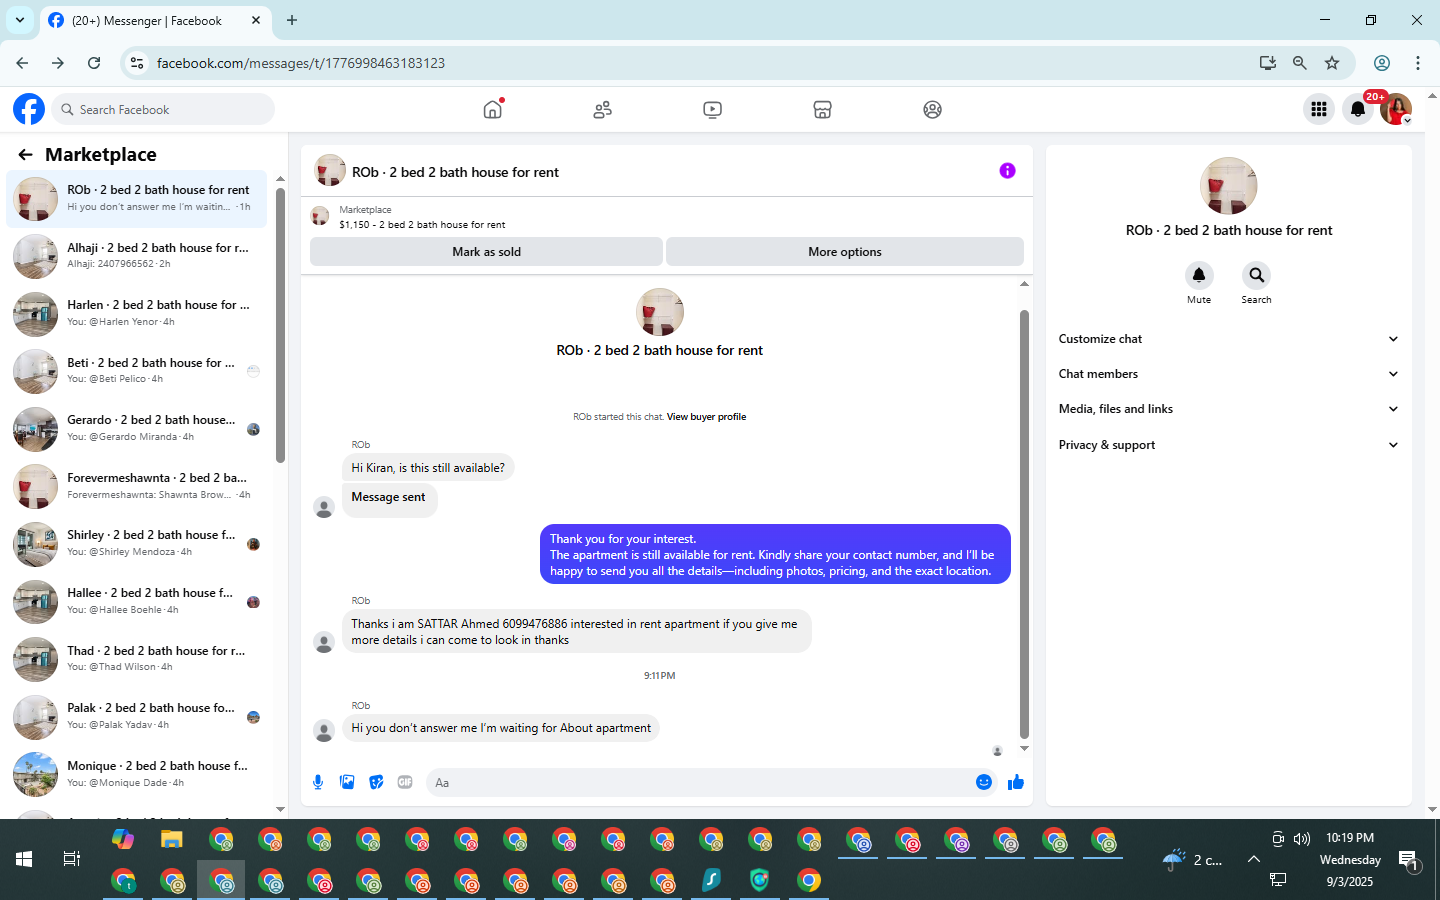The width and height of the screenshot is (1440, 900).
Task: Send a thumbs up like
Action: pyautogui.click(x=1016, y=782)
